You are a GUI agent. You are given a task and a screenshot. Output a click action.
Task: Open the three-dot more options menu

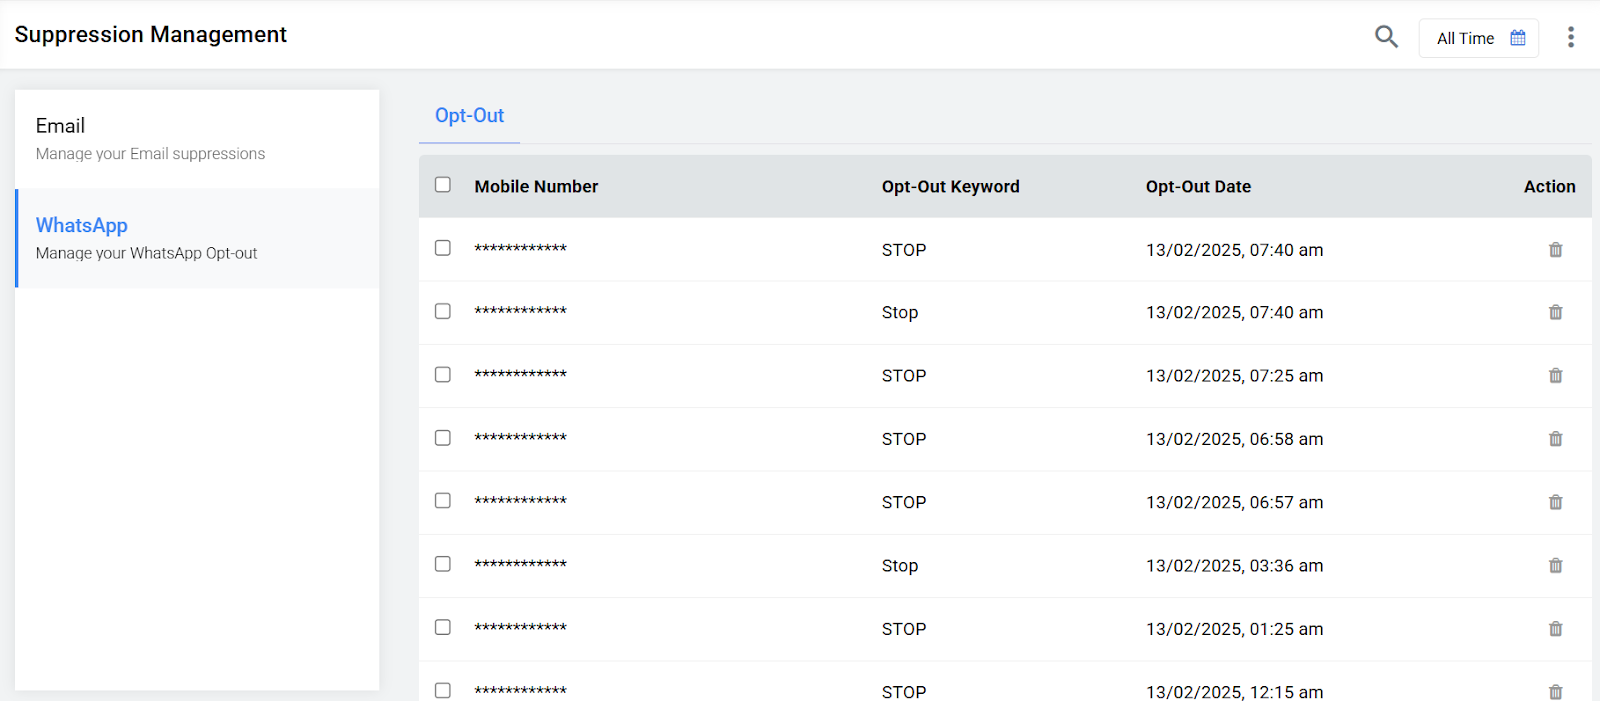click(x=1571, y=37)
